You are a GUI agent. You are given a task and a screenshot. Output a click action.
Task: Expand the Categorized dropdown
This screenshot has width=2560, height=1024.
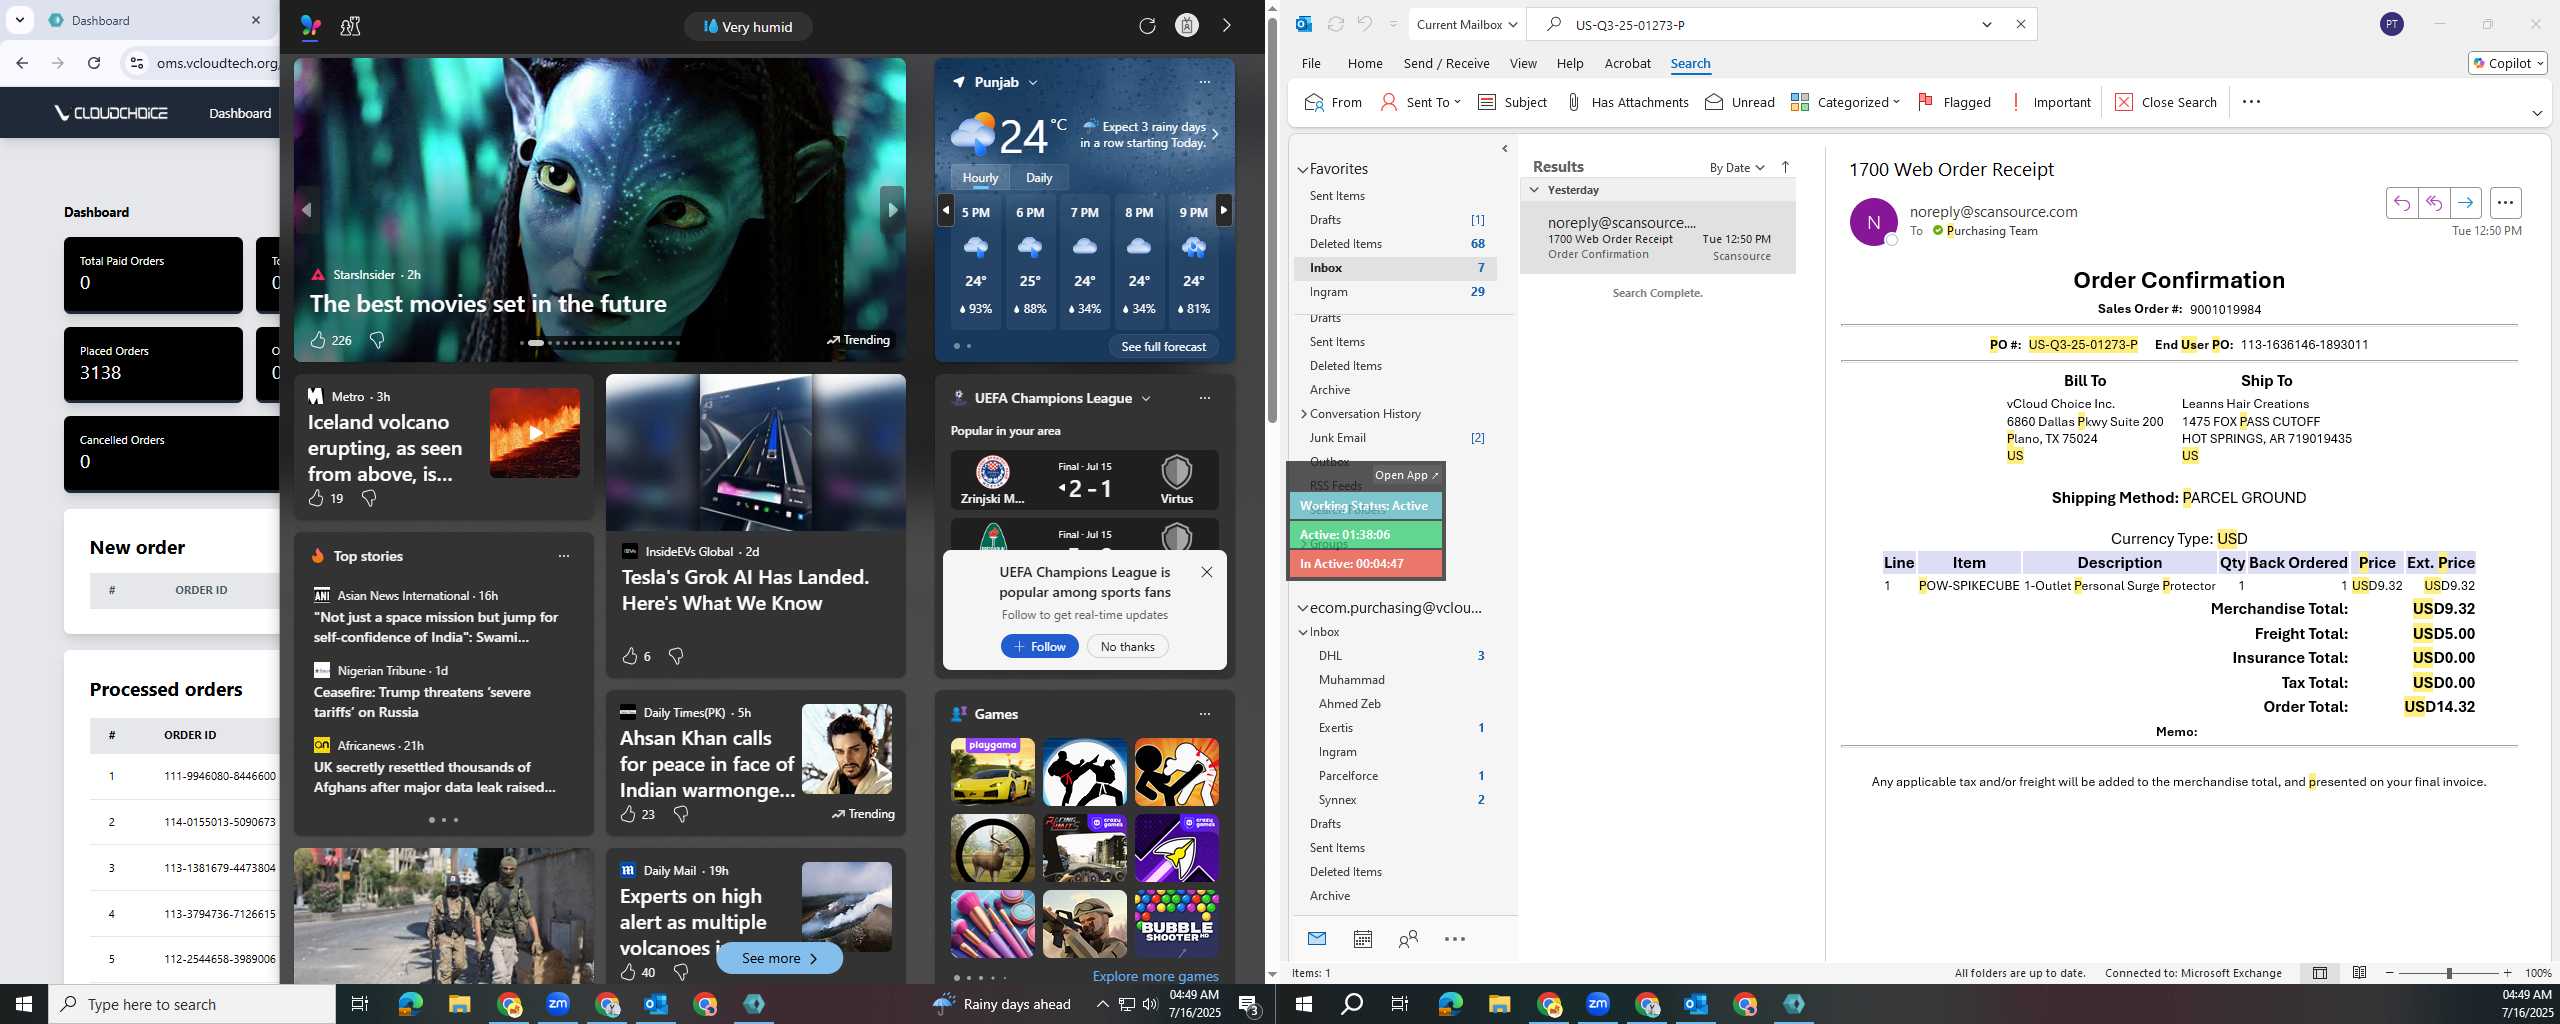1896,102
